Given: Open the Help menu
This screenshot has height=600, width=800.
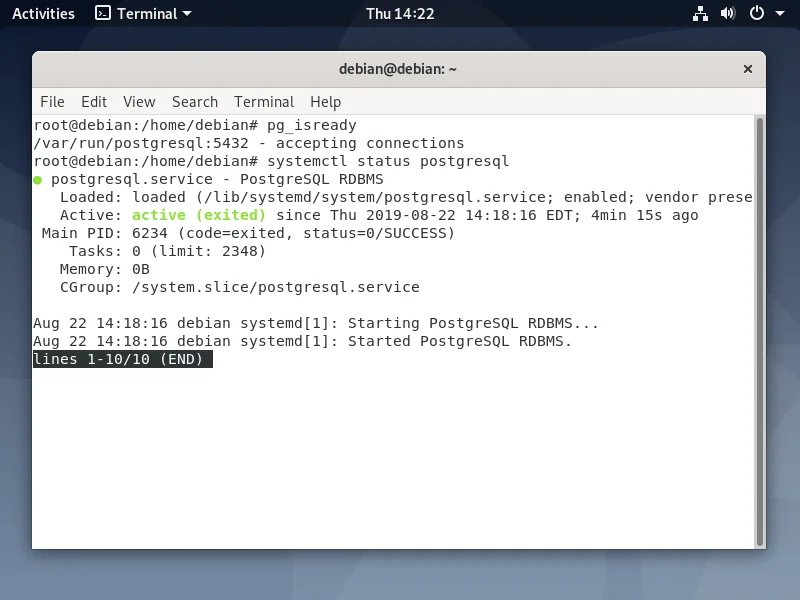Looking at the screenshot, I should [x=326, y=102].
